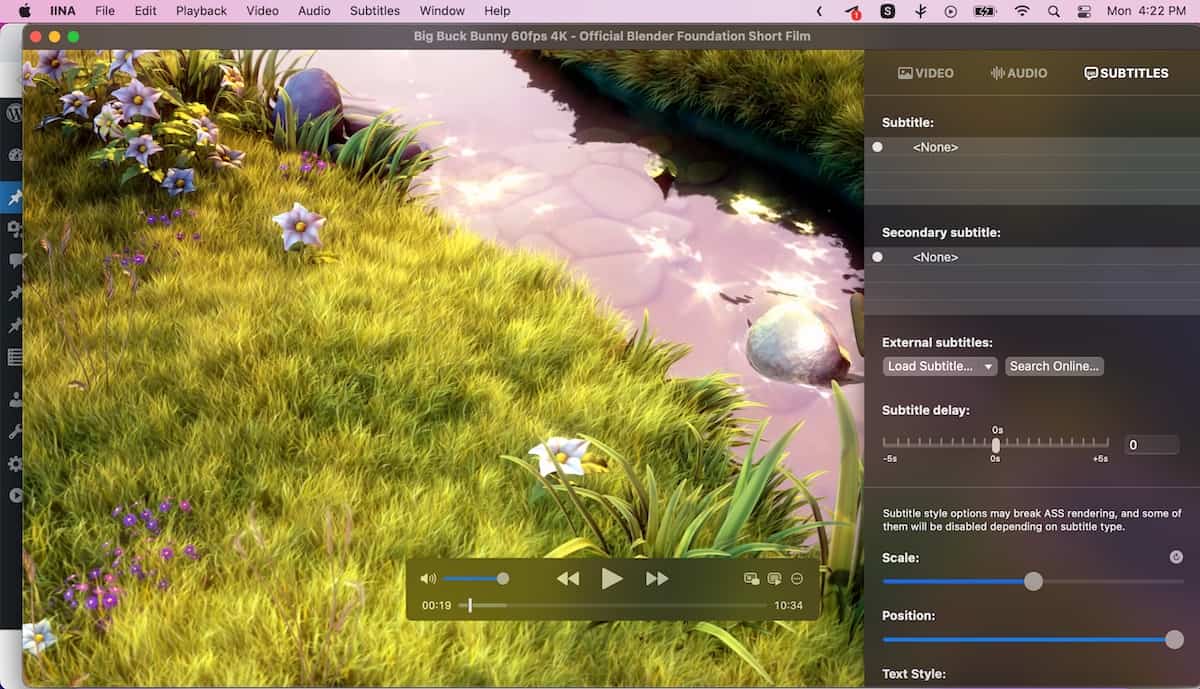Click the Search Online... button
Image resolution: width=1200 pixels, height=689 pixels.
1054,366
